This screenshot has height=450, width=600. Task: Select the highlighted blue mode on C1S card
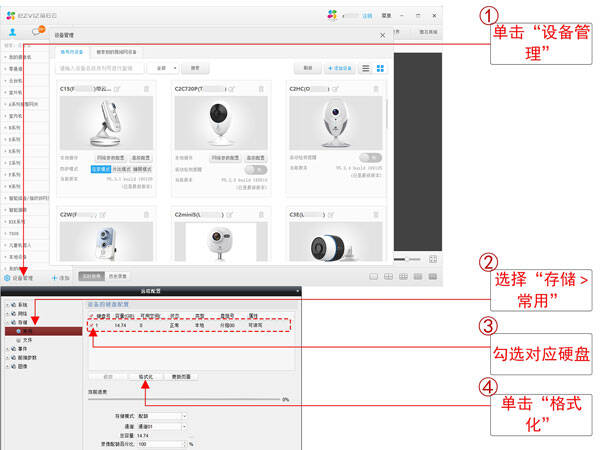101,169
